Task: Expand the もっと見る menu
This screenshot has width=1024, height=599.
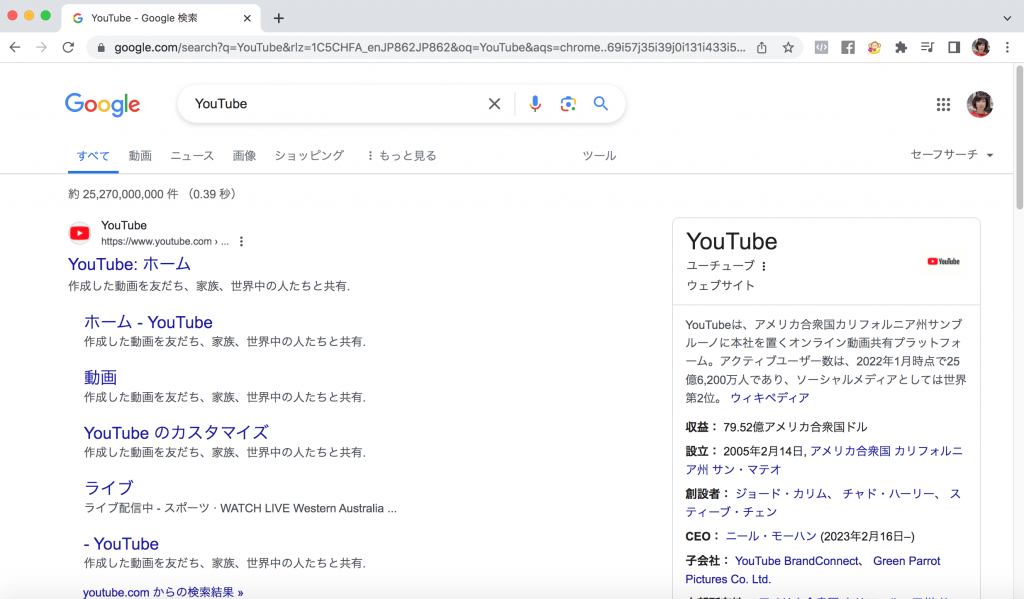Action: coord(402,155)
